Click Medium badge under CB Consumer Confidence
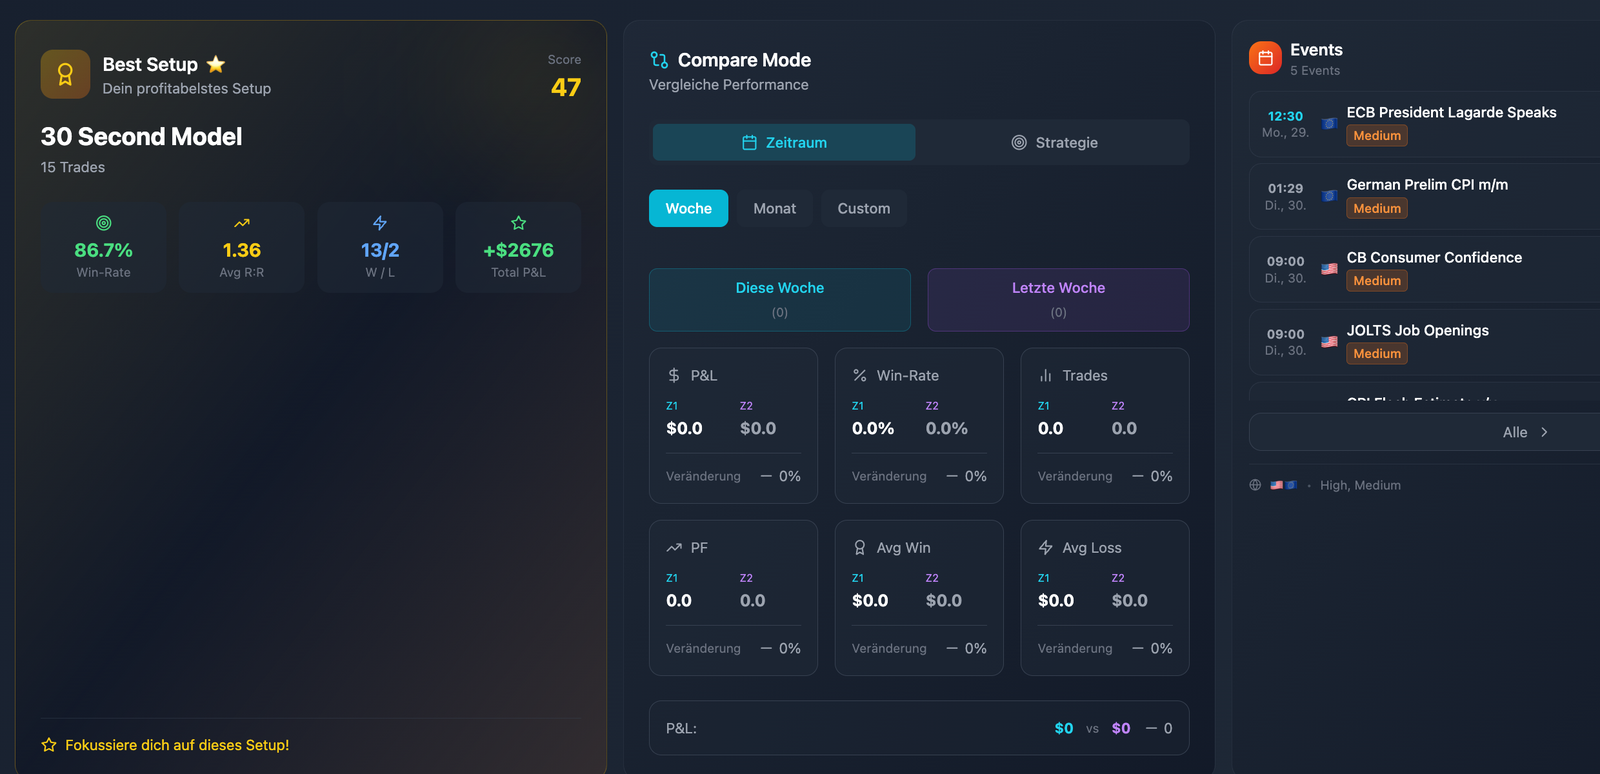1600x774 pixels. tap(1377, 281)
